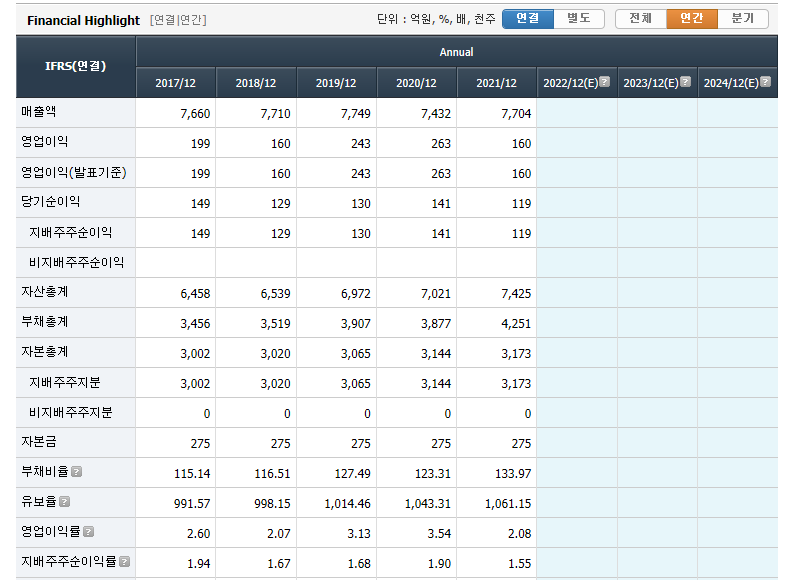801x580 pixels.
Task: Switch to the 연간 tab
Action: click(692, 19)
